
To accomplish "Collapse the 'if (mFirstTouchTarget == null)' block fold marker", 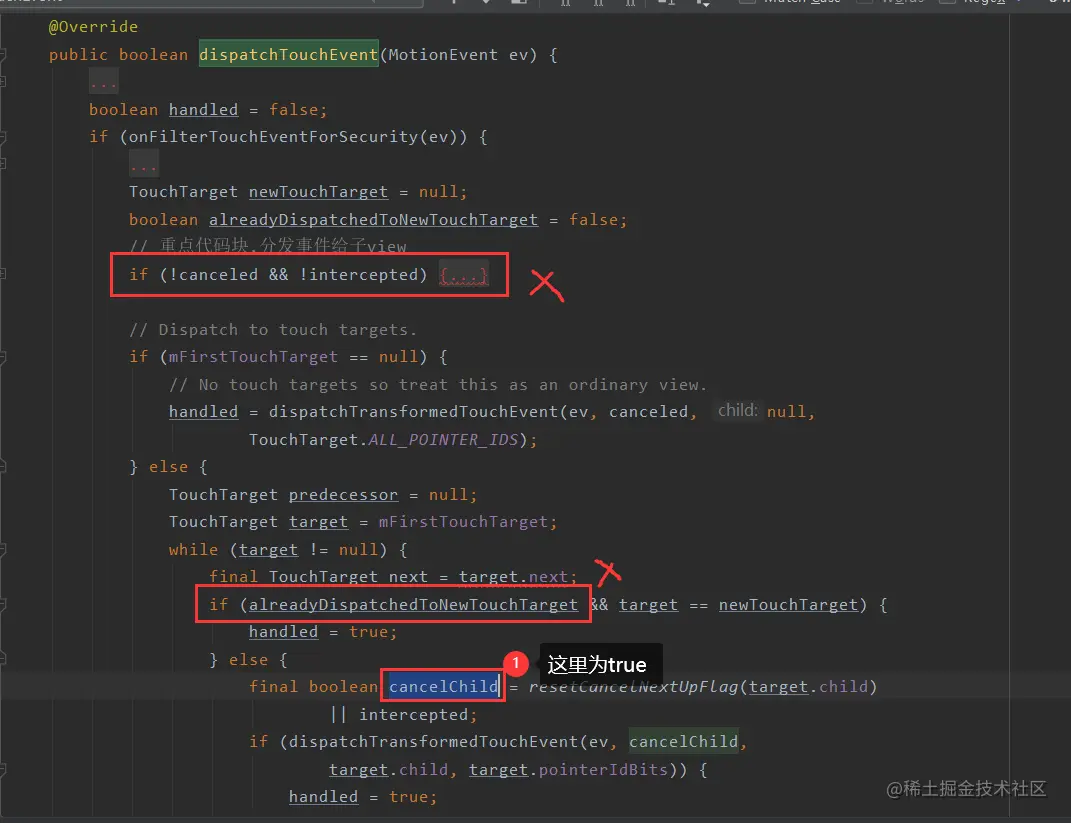I will 3,357.
